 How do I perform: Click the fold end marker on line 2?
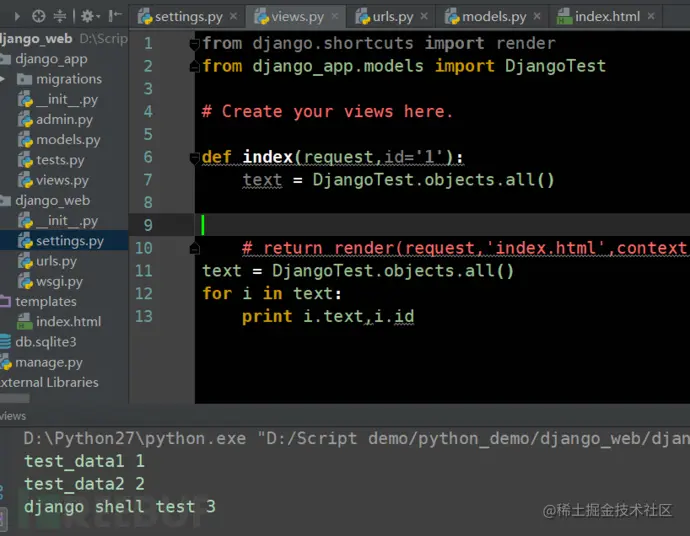click(194, 66)
